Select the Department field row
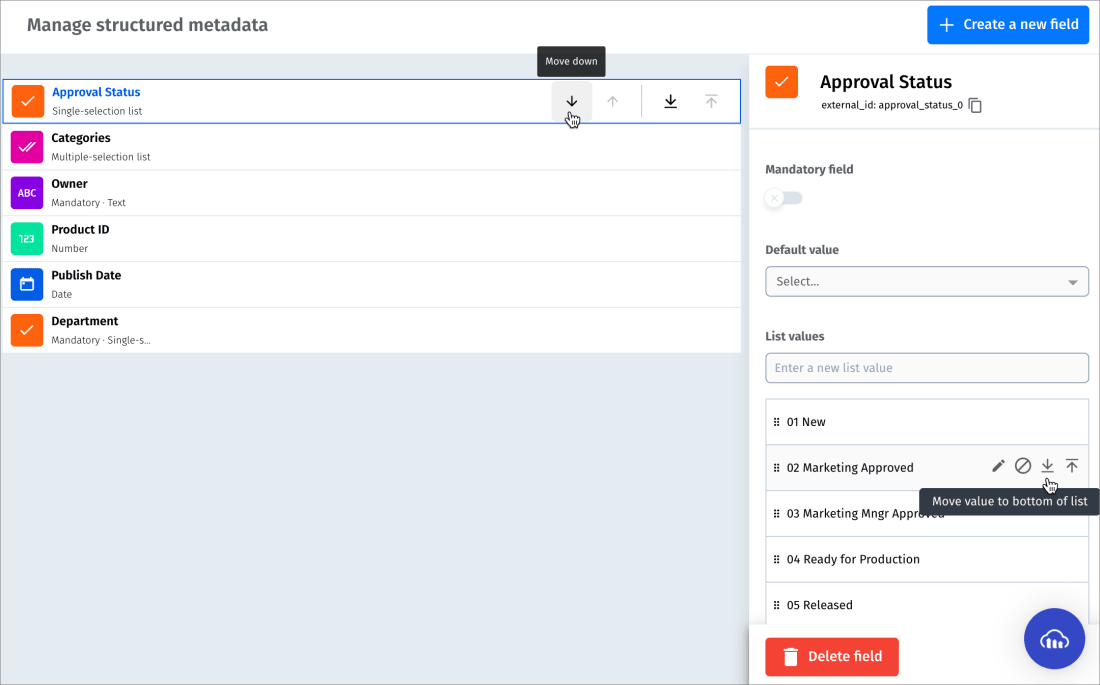Image resolution: width=1100 pixels, height=685 pixels. coord(372,330)
